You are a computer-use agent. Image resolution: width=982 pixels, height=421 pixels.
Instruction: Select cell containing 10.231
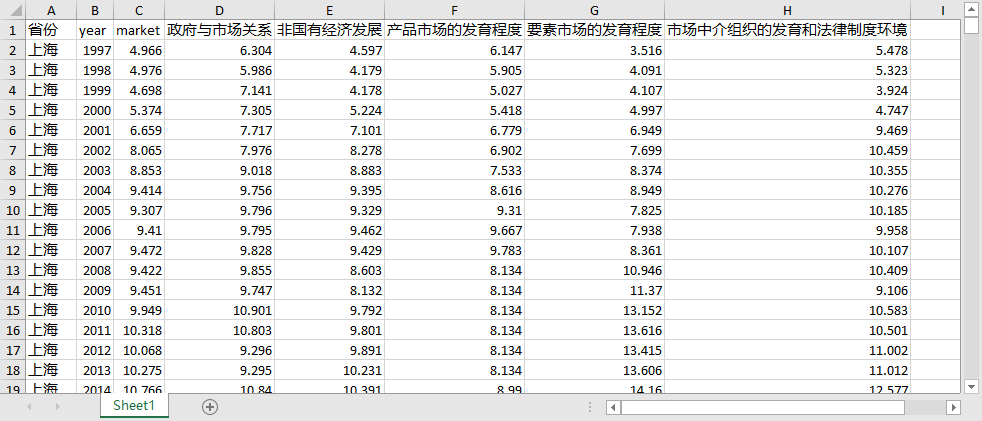[329, 371]
